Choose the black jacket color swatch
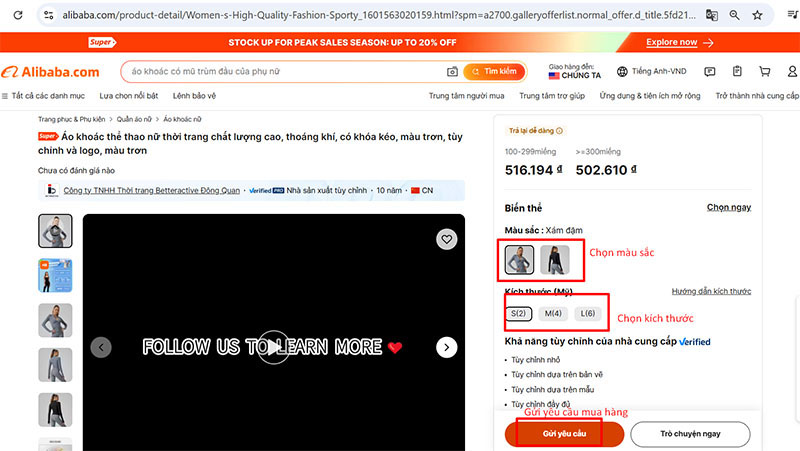 pyautogui.click(x=555, y=260)
